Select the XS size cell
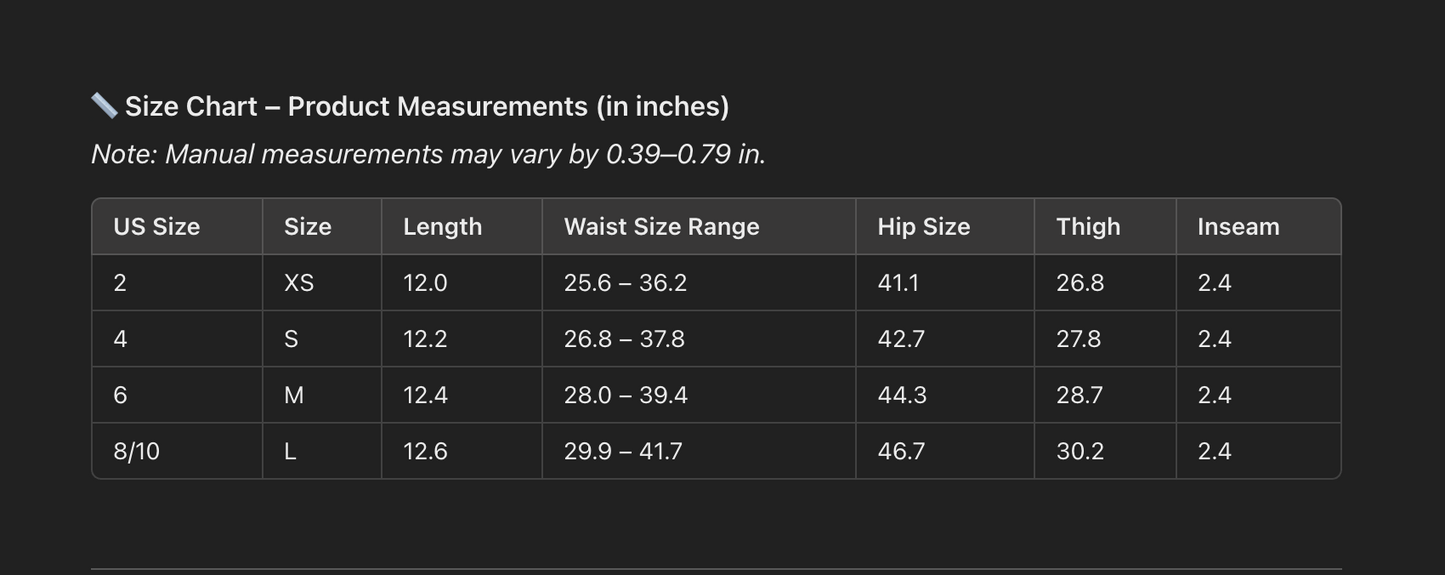 [x=299, y=283]
